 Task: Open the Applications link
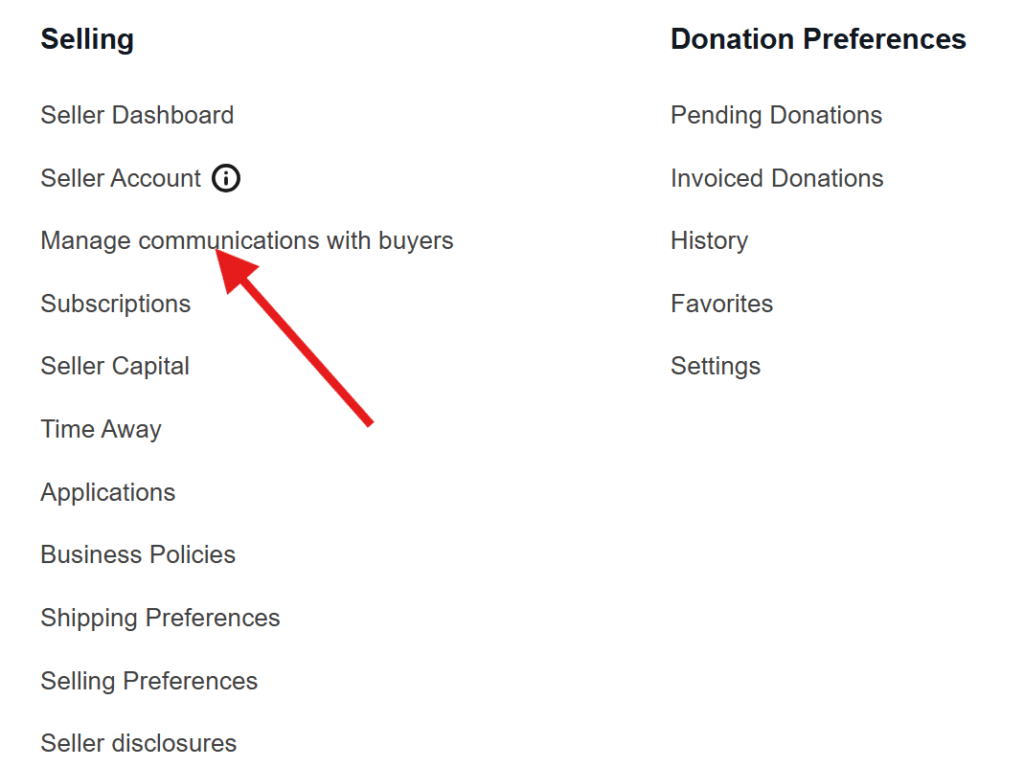coord(108,492)
